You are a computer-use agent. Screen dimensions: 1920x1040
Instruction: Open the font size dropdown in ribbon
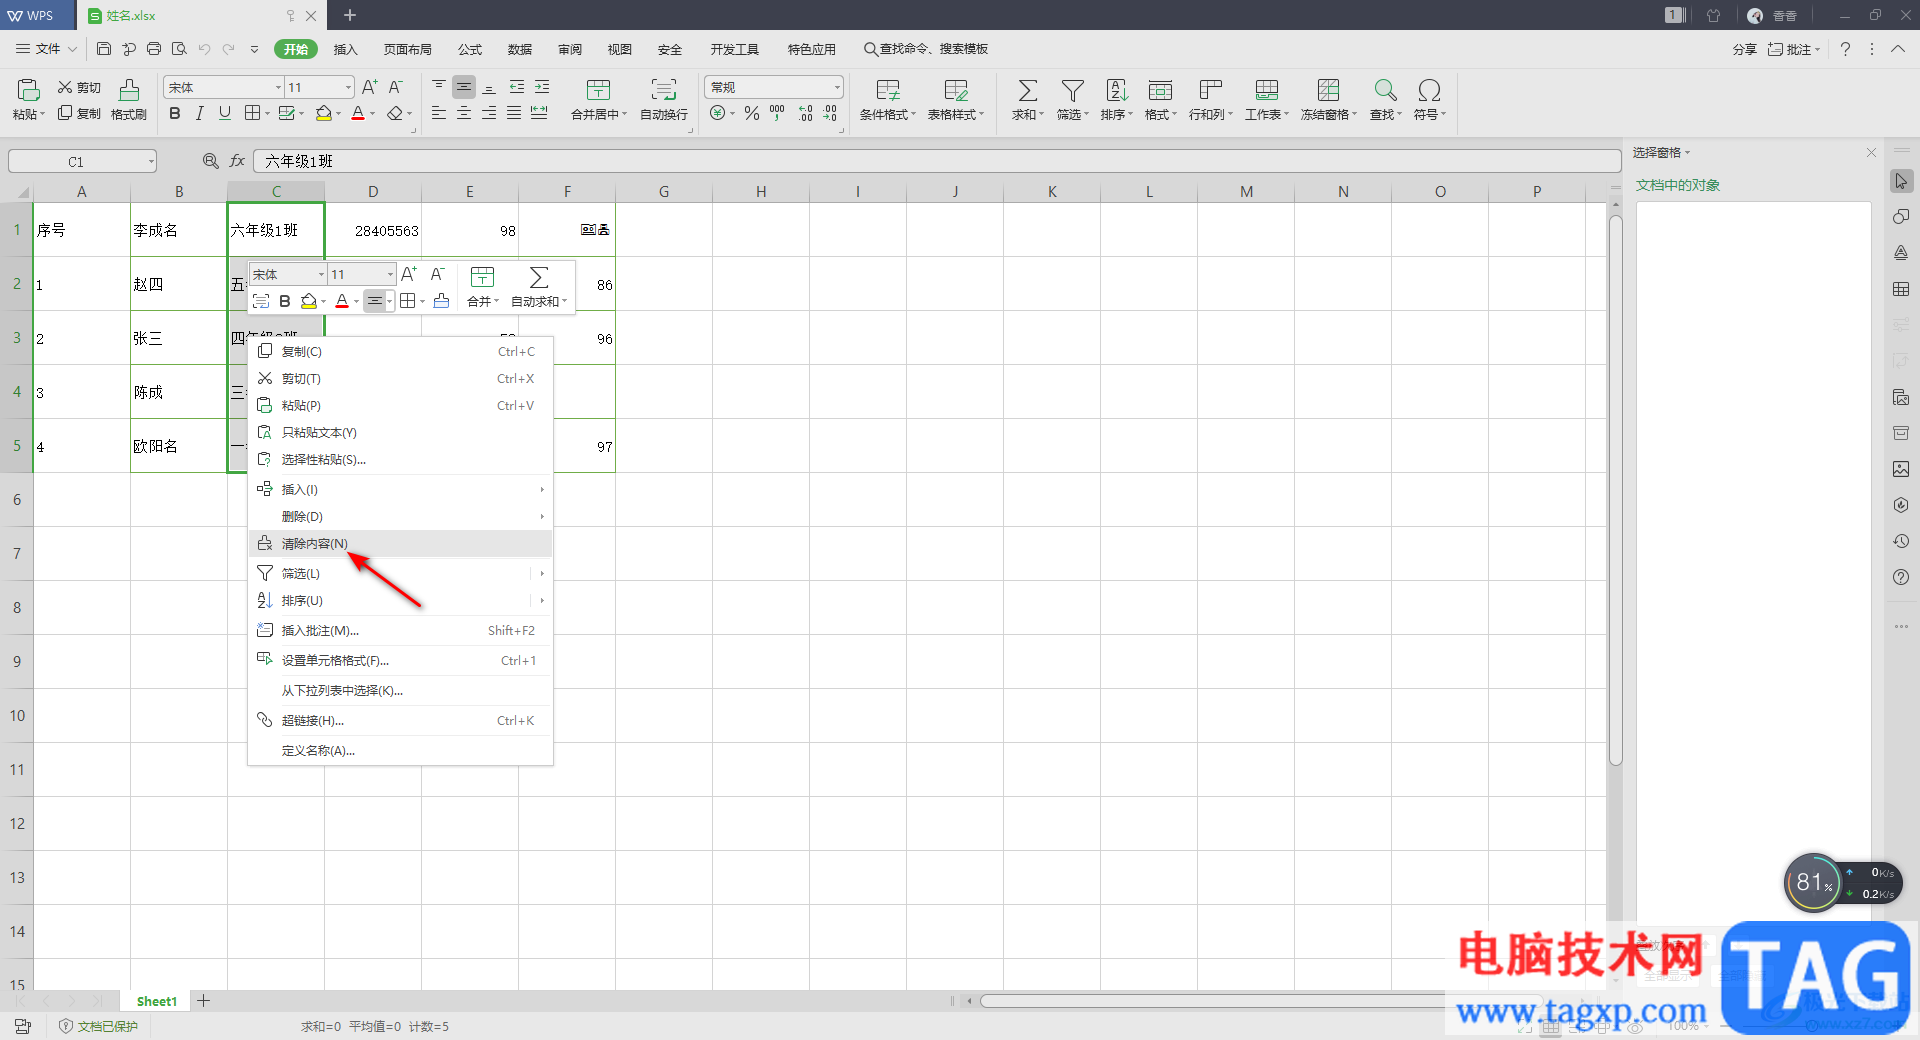[348, 88]
